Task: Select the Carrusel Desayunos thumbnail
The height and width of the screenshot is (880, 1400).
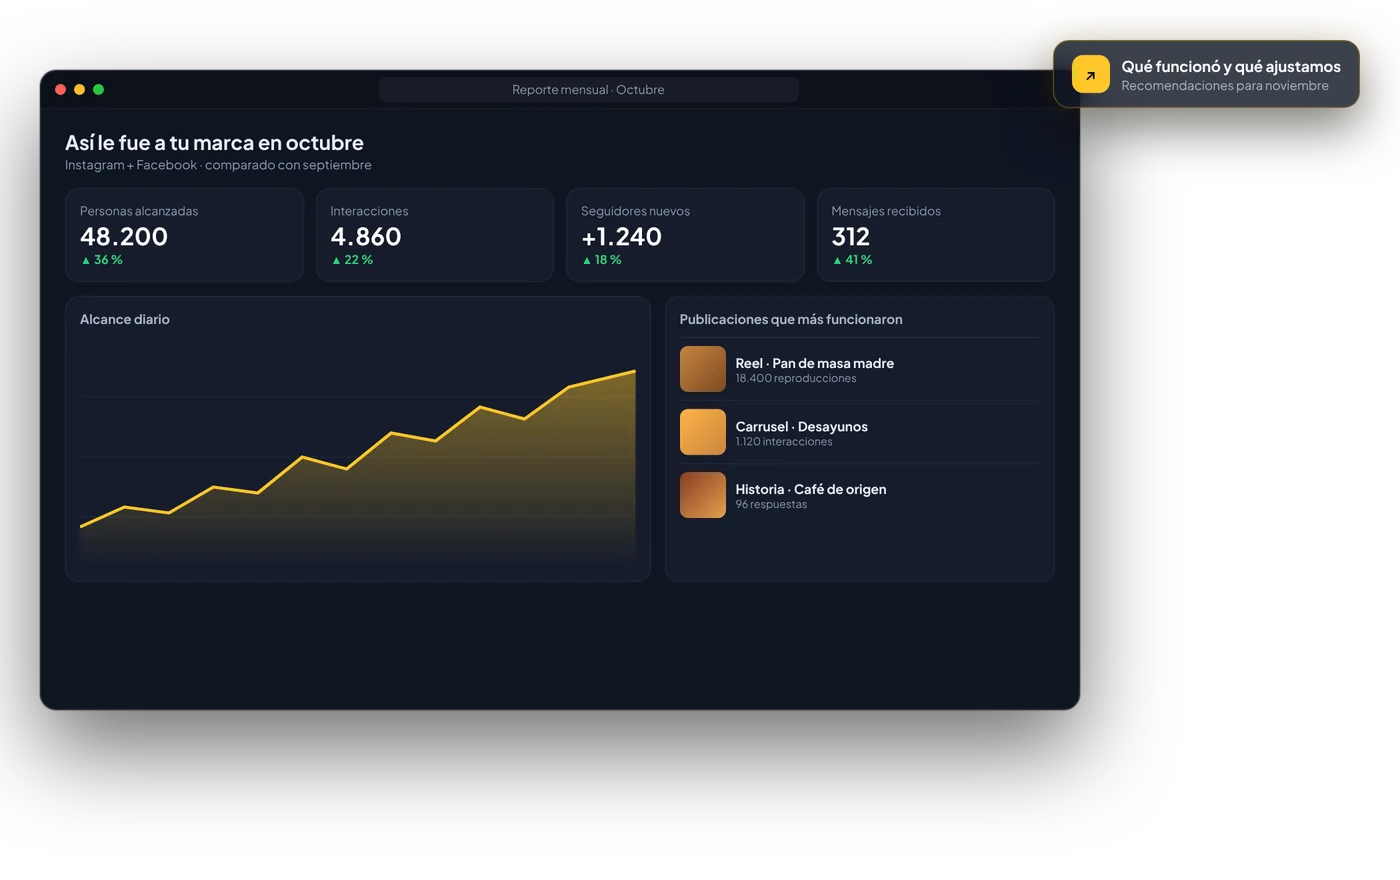Action: tap(703, 432)
